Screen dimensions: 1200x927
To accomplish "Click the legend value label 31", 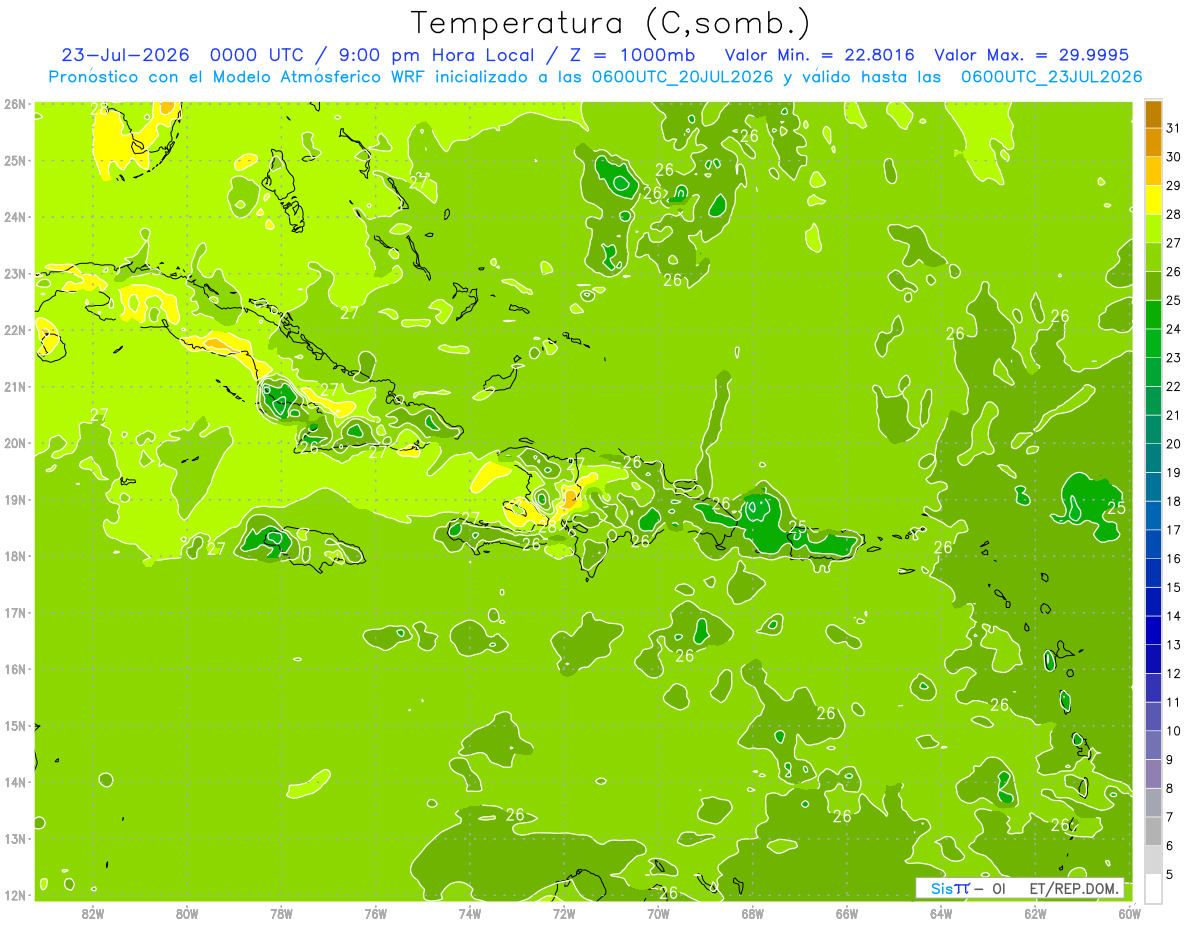I will (x=1173, y=128).
